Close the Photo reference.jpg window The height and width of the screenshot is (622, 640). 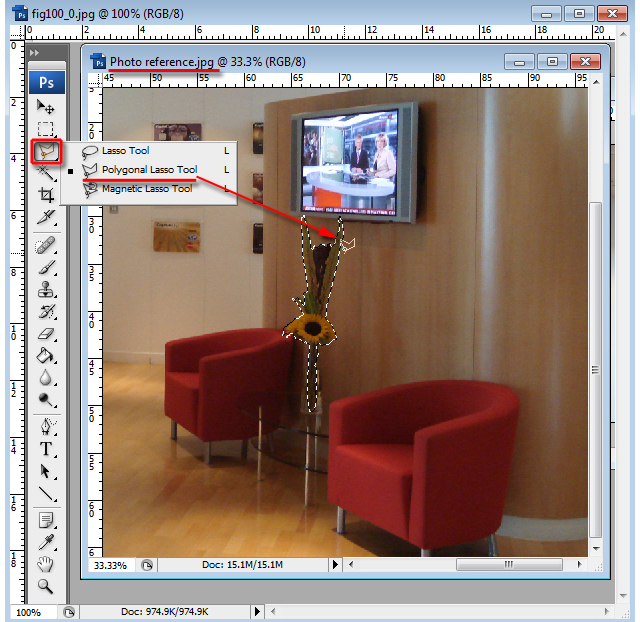pyautogui.click(x=585, y=62)
